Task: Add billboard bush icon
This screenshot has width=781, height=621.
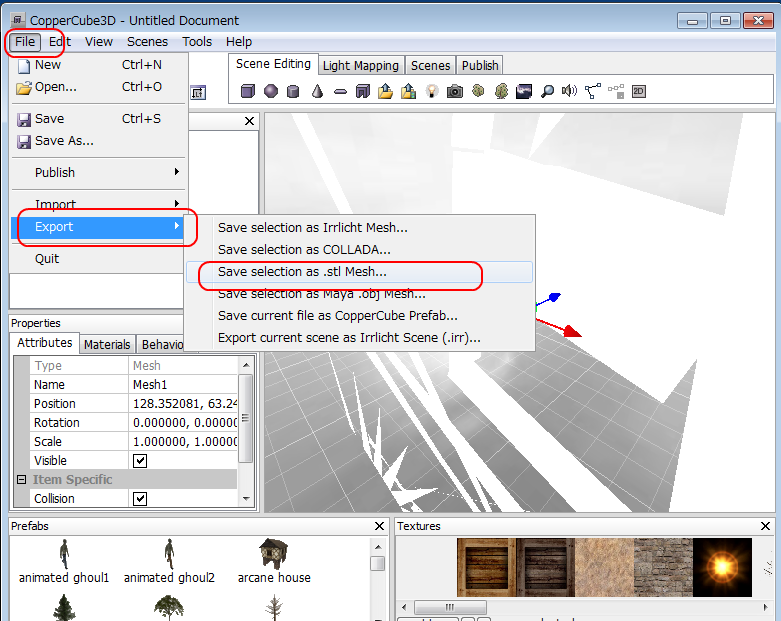Action: (x=478, y=91)
